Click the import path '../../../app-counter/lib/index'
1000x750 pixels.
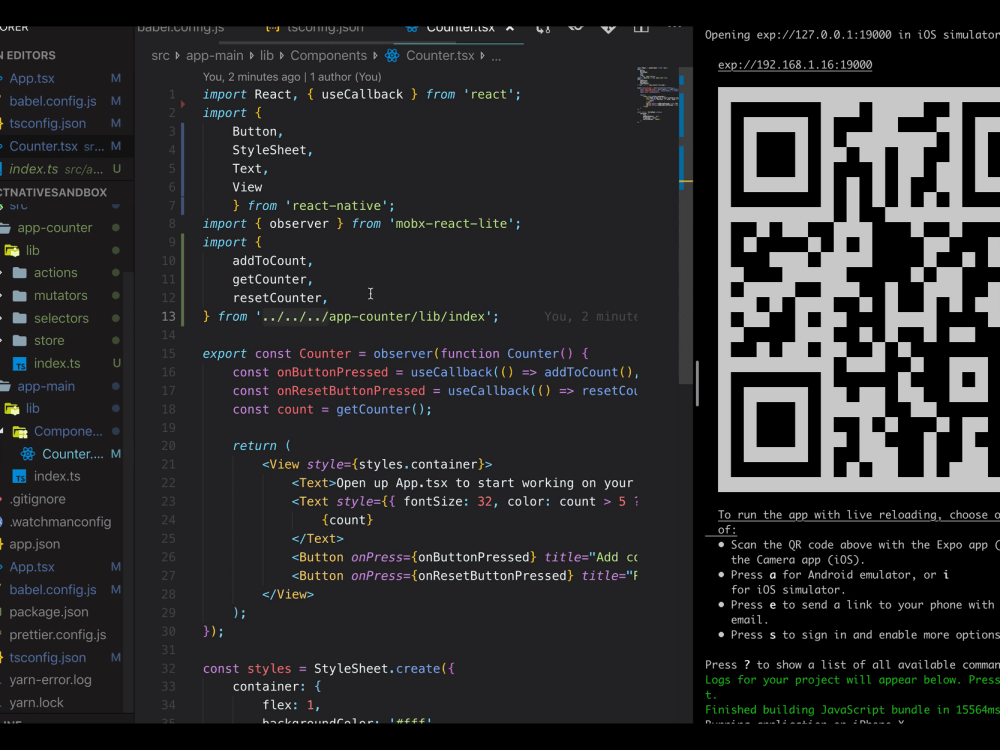(377, 316)
